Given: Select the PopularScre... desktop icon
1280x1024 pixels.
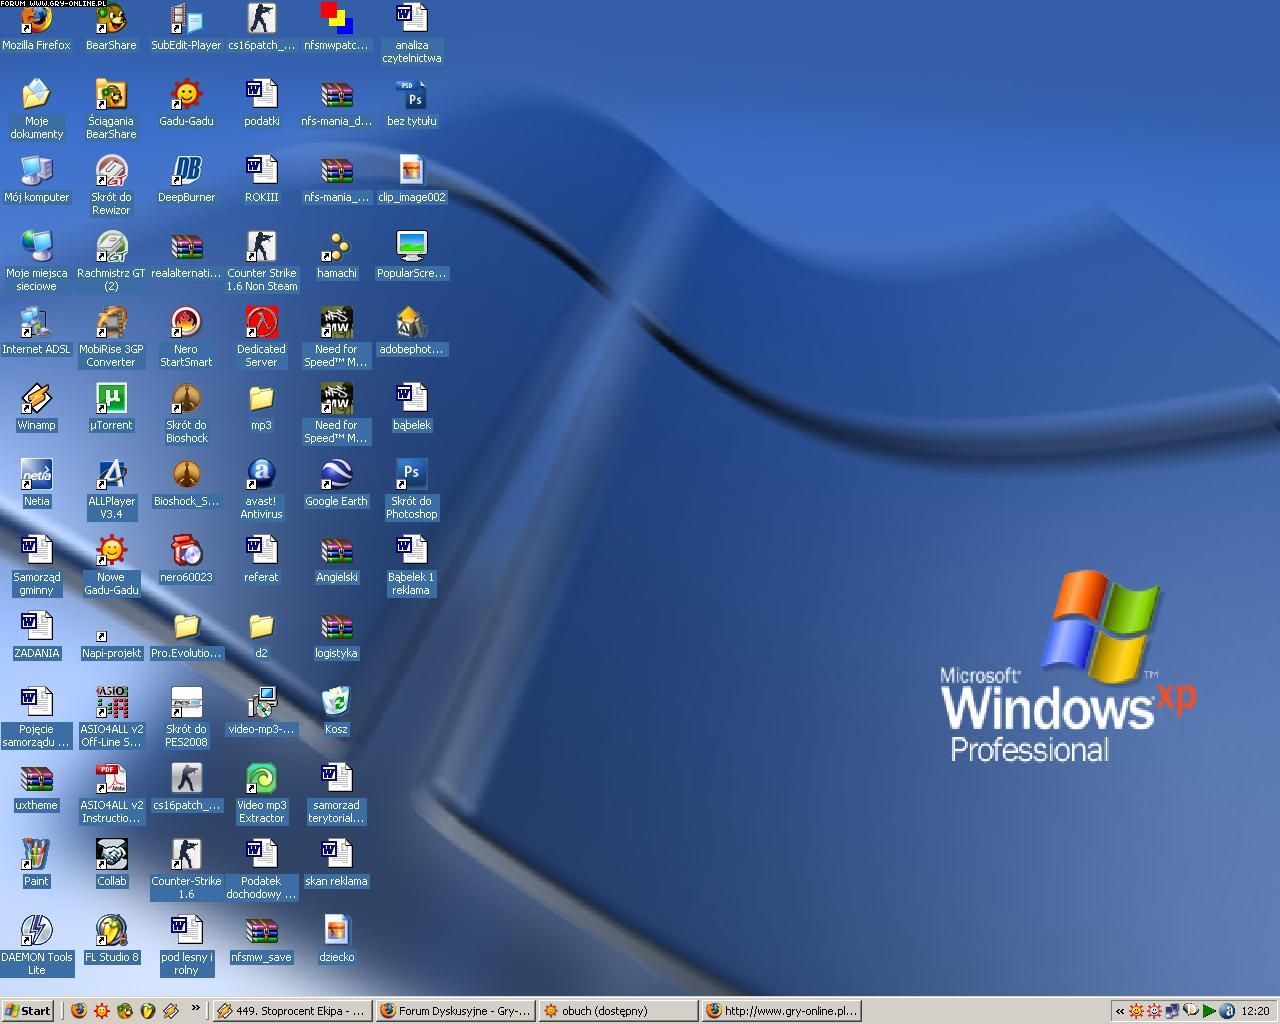Looking at the screenshot, I should 411,255.
